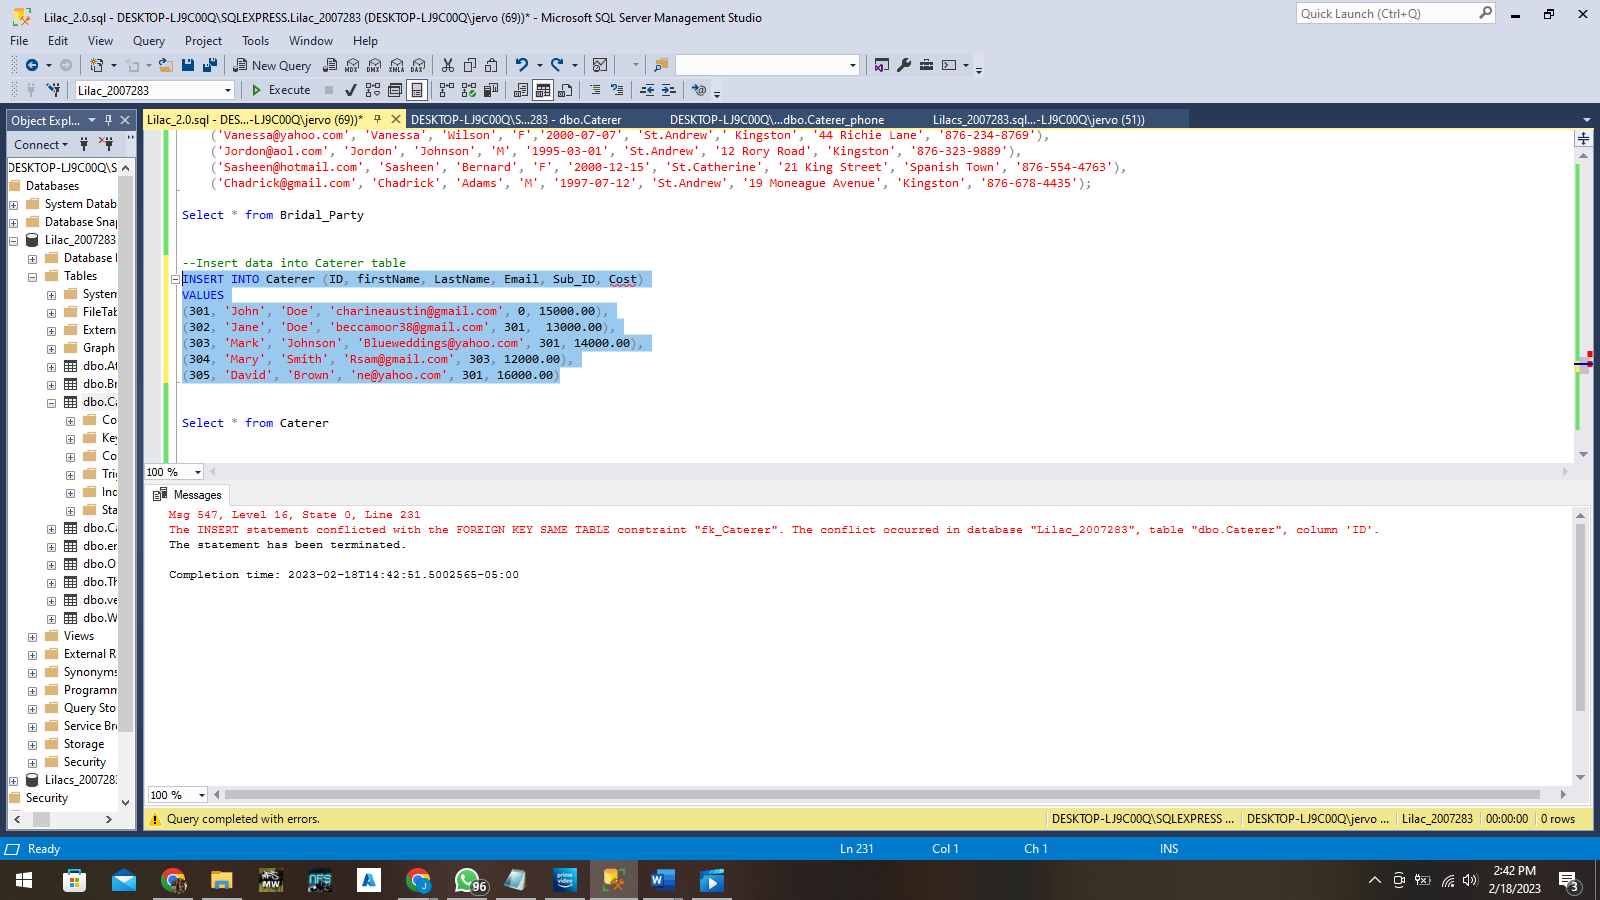Expand the Views folder node

33,636
